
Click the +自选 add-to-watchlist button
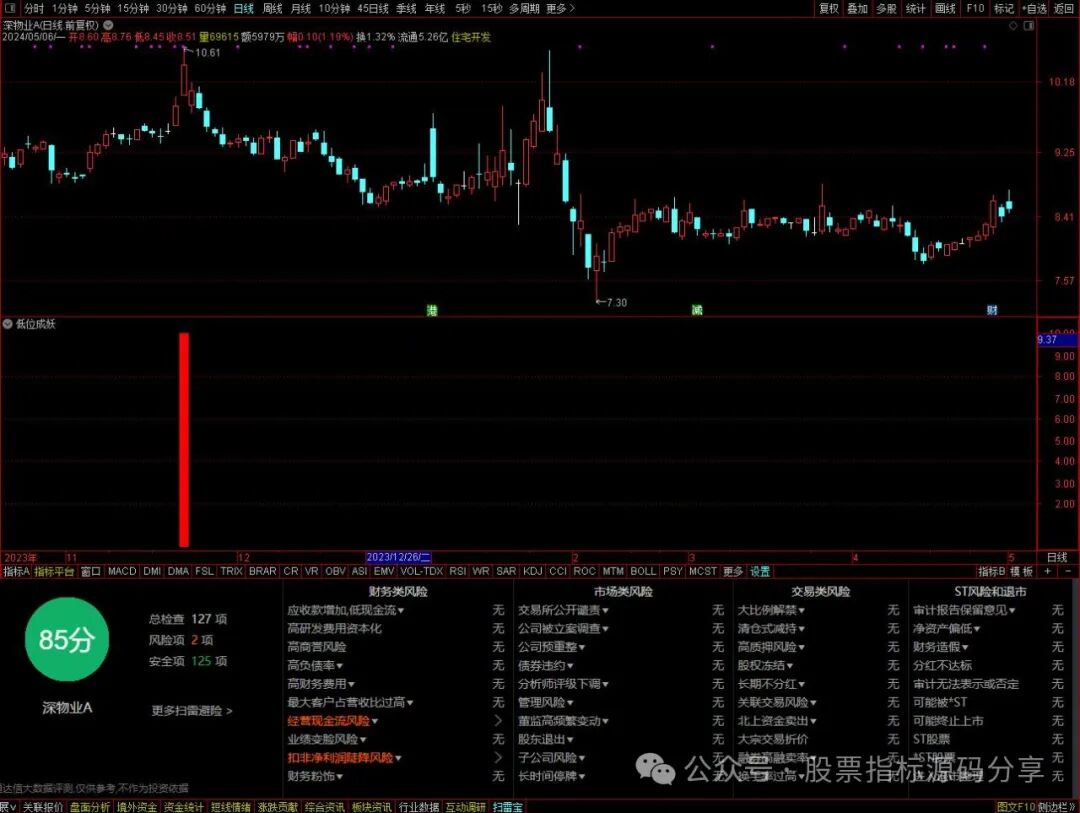[x=1034, y=8]
